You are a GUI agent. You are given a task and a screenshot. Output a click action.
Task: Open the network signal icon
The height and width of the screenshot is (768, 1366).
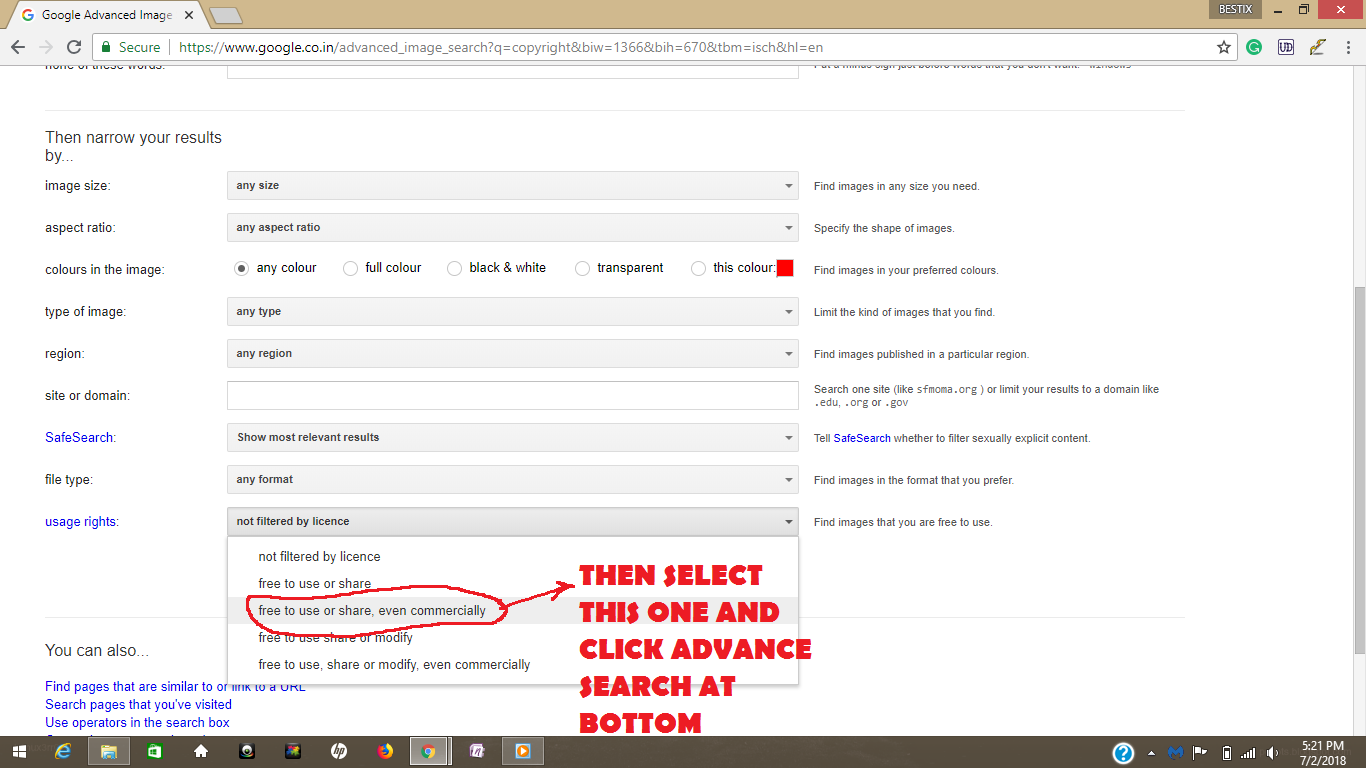(x=1249, y=753)
